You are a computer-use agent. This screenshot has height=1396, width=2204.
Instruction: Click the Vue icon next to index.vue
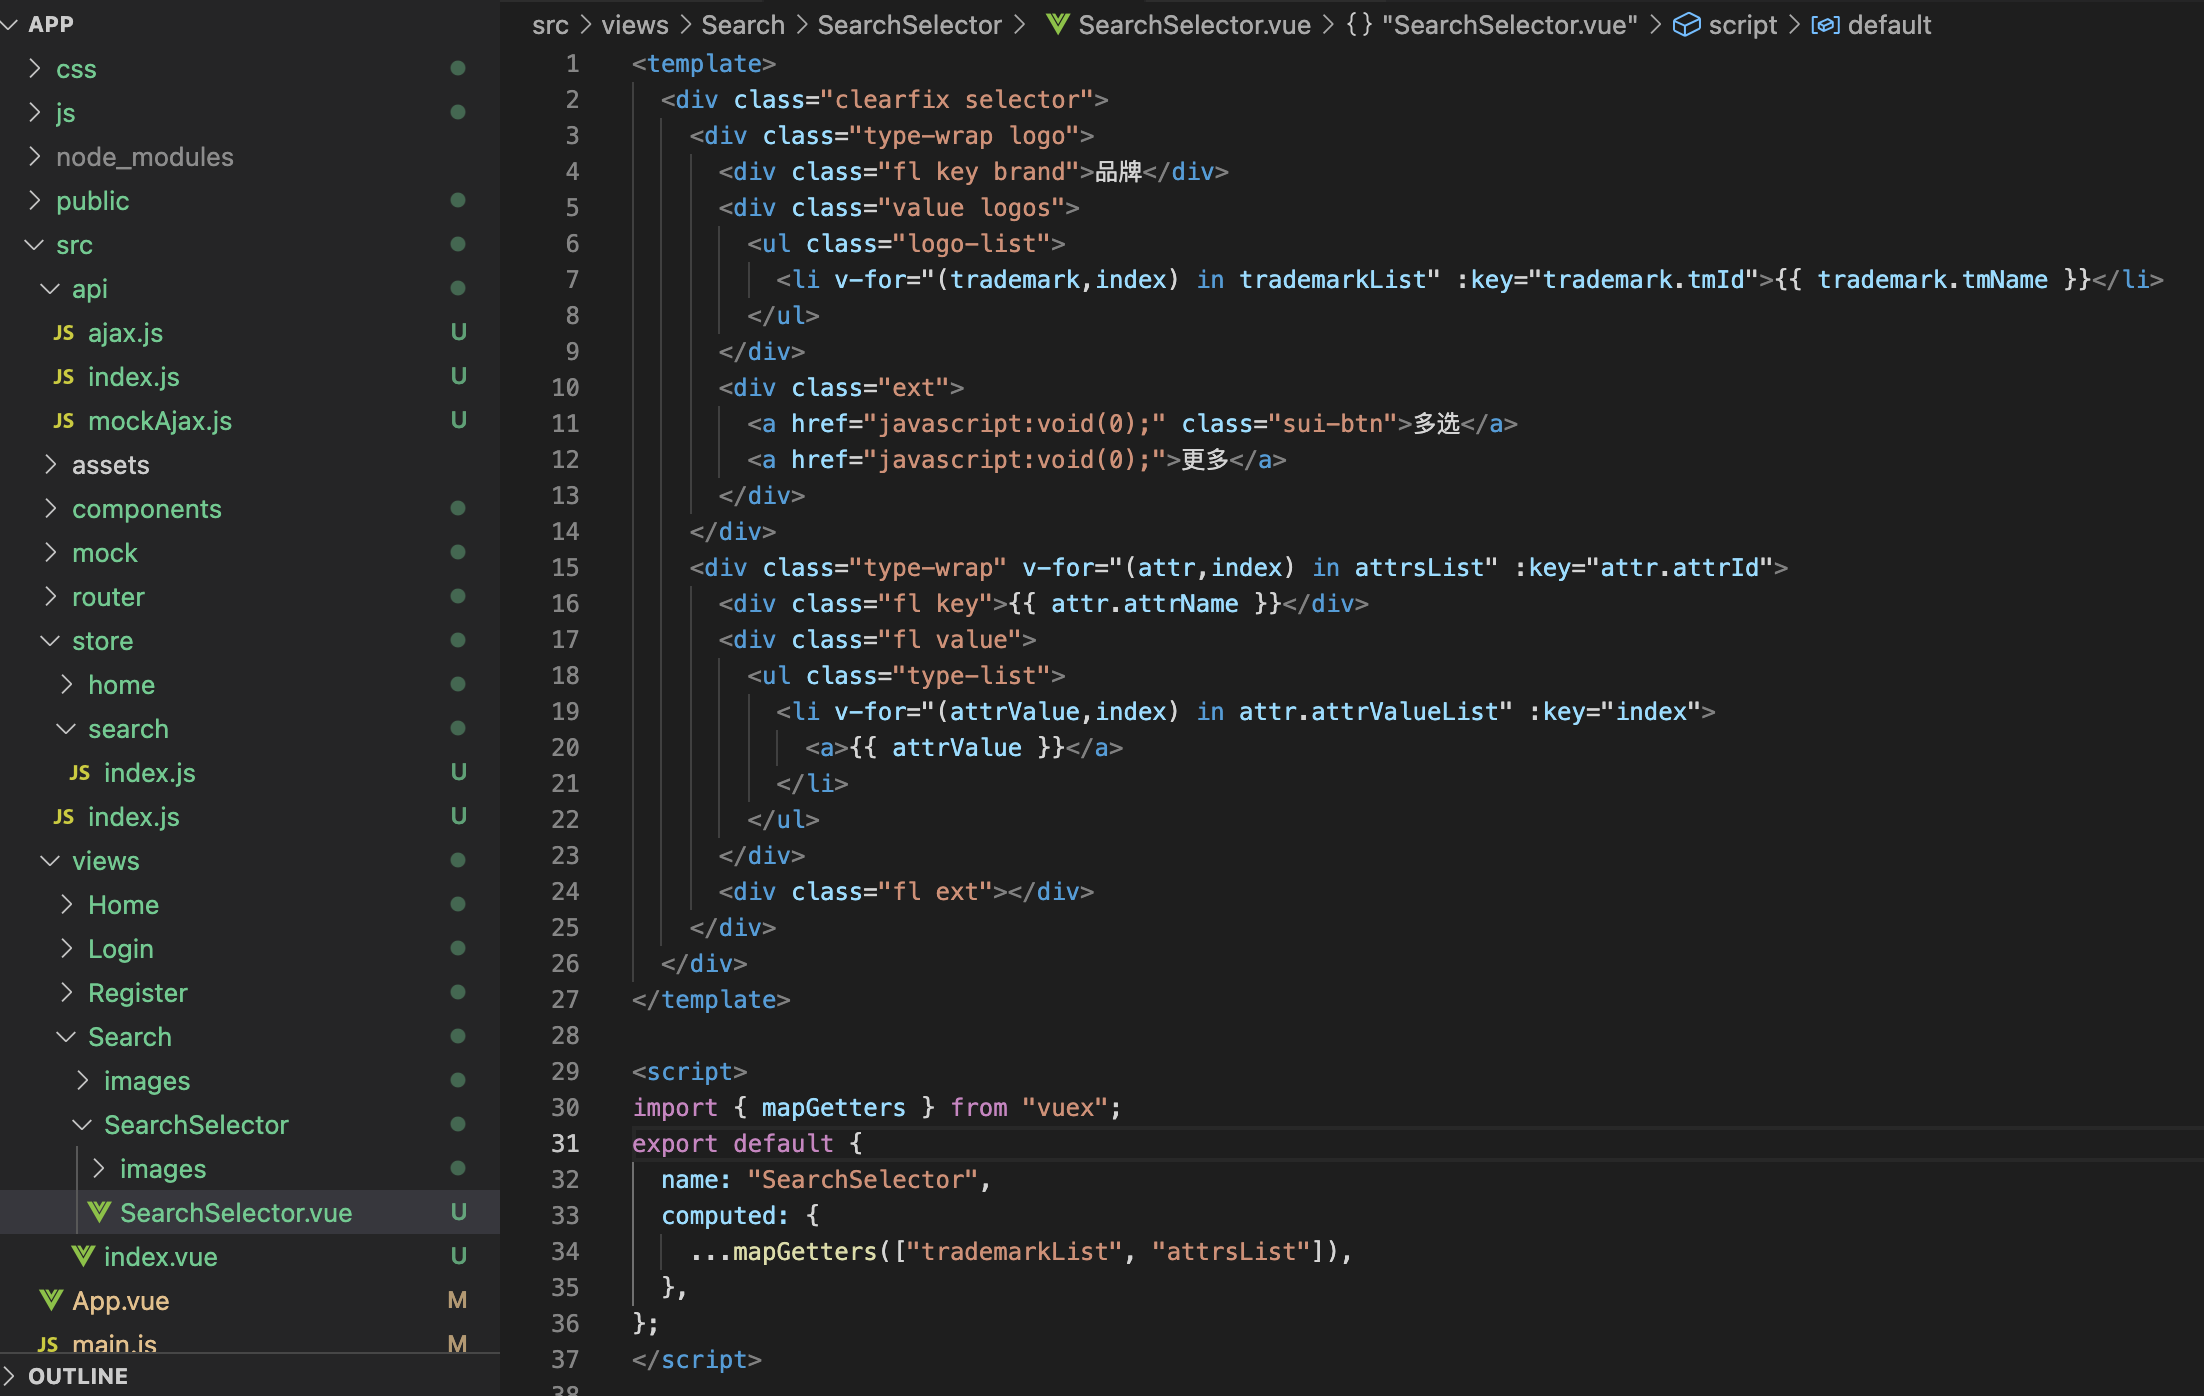(83, 1256)
